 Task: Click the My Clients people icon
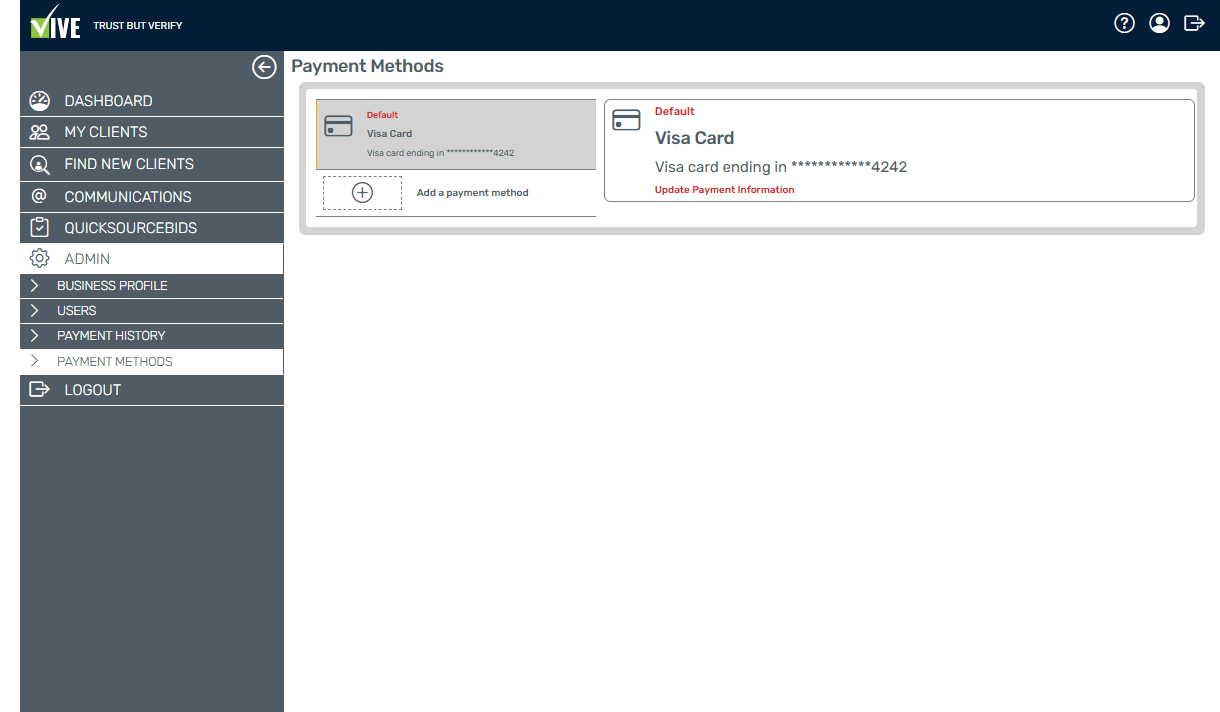pos(40,132)
